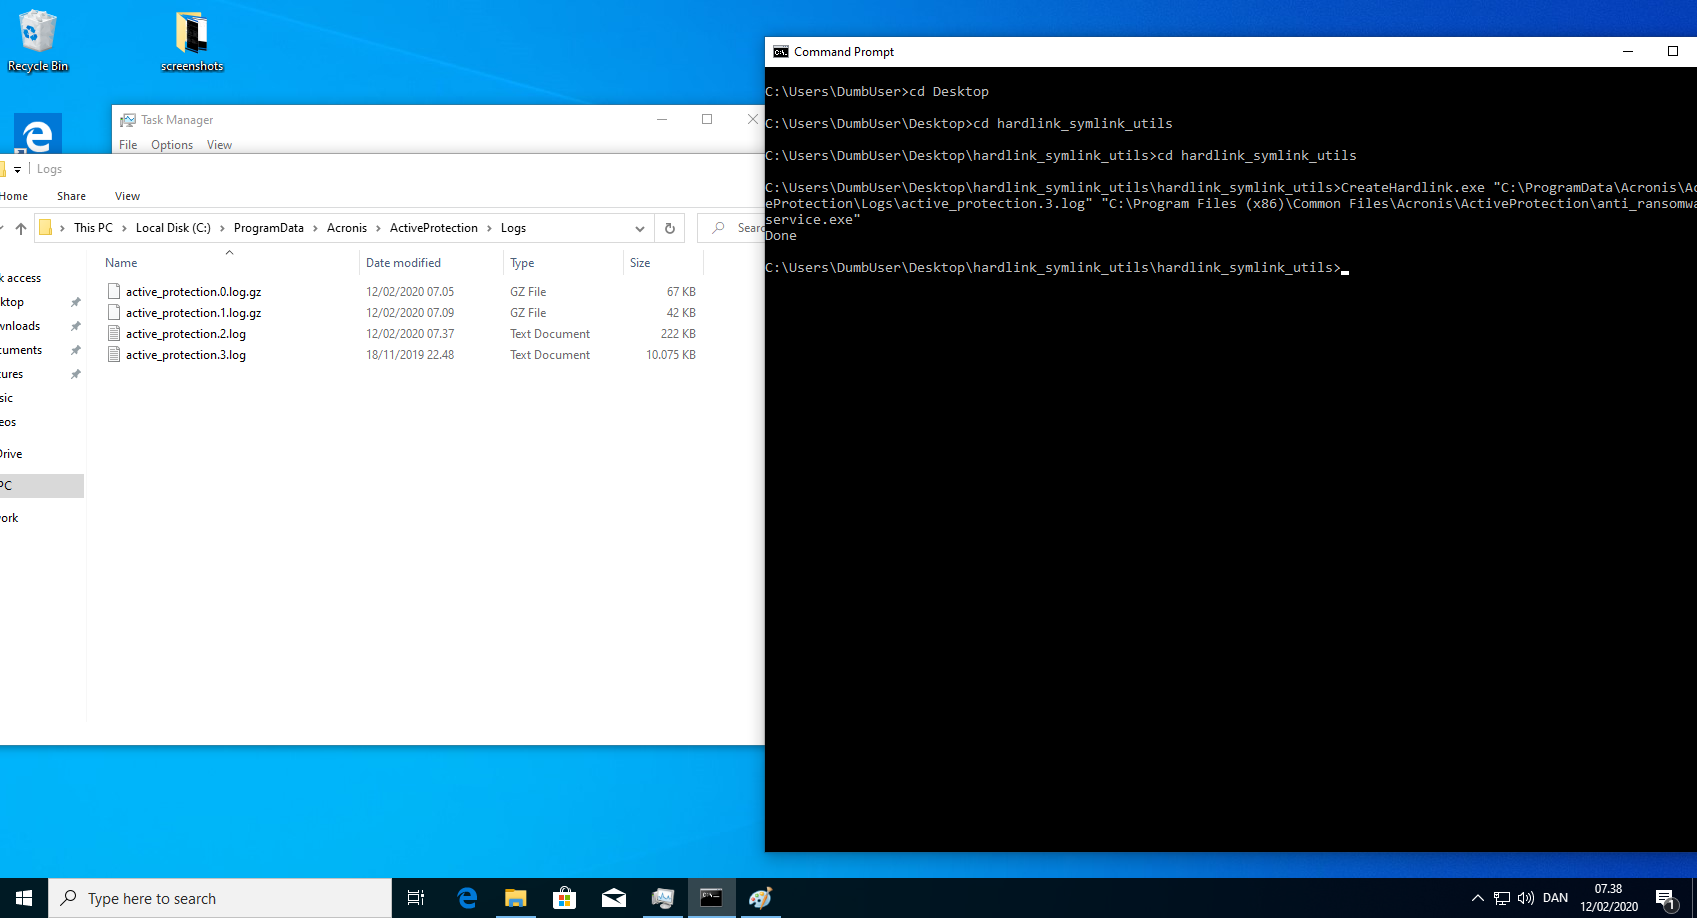Click the Windows taskbar search box

pyautogui.click(x=220, y=898)
